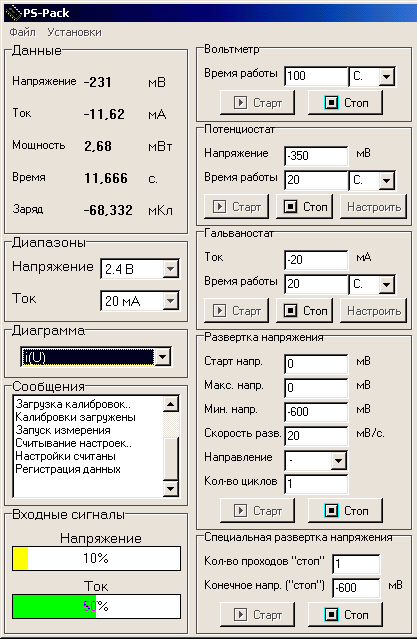
Task: Select message "Регистрация данных"
Action: point(68,469)
